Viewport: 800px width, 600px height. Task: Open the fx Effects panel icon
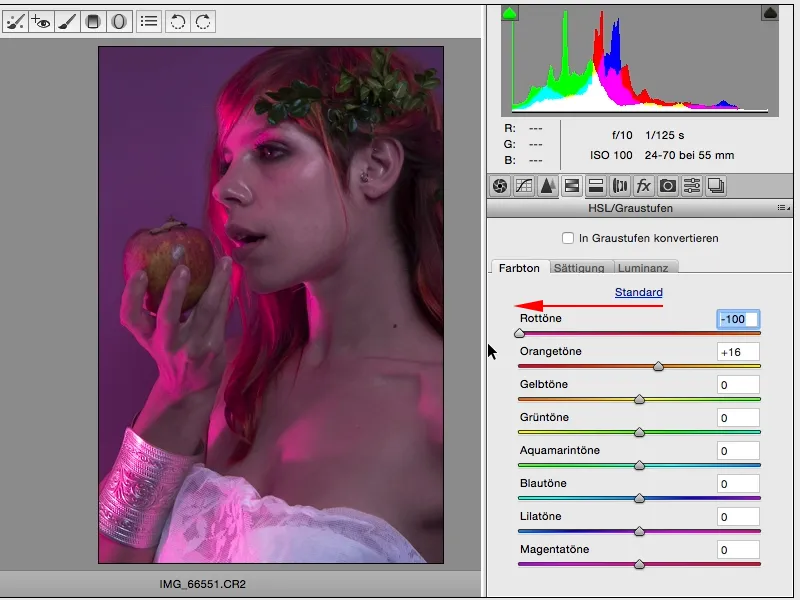point(644,186)
